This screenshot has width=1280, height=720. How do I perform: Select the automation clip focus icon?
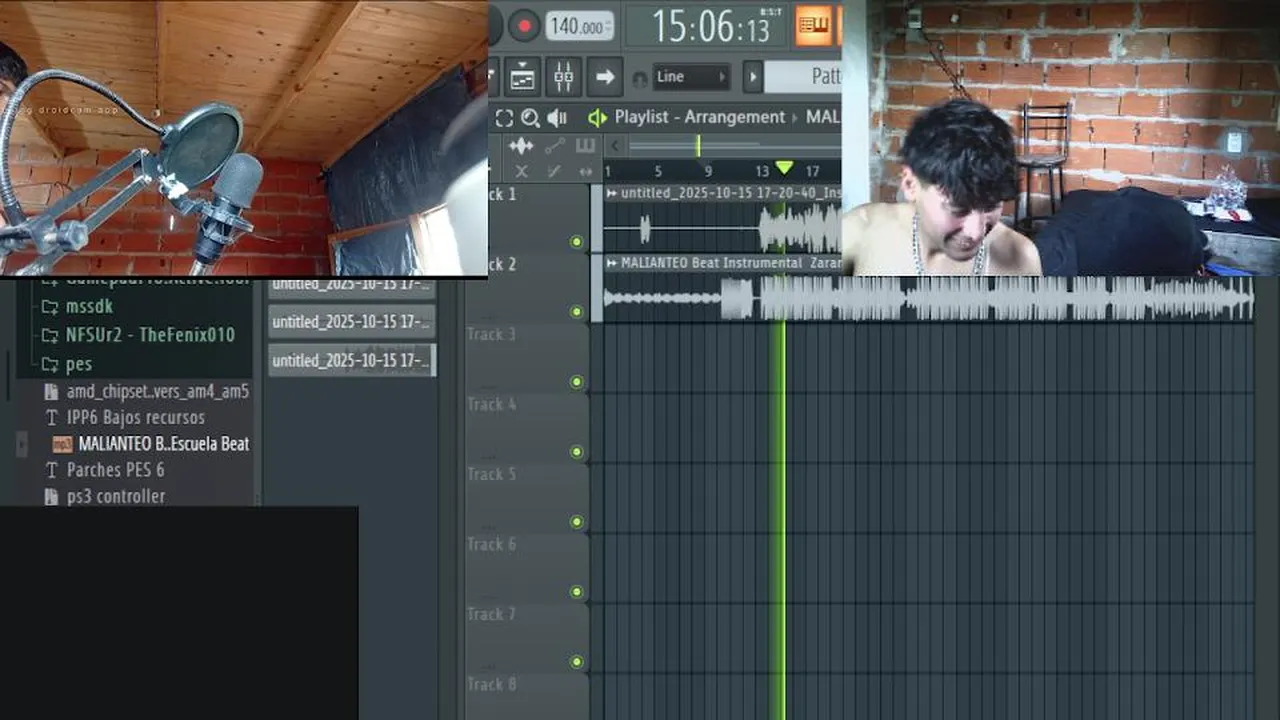point(553,147)
